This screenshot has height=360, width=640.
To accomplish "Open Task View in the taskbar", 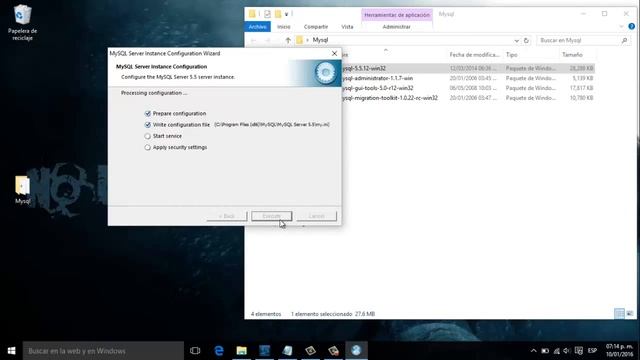I will point(195,351).
